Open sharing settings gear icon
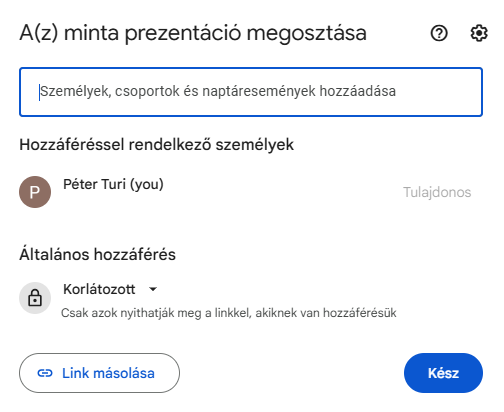Viewport: 504px width, 412px height. (479, 33)
